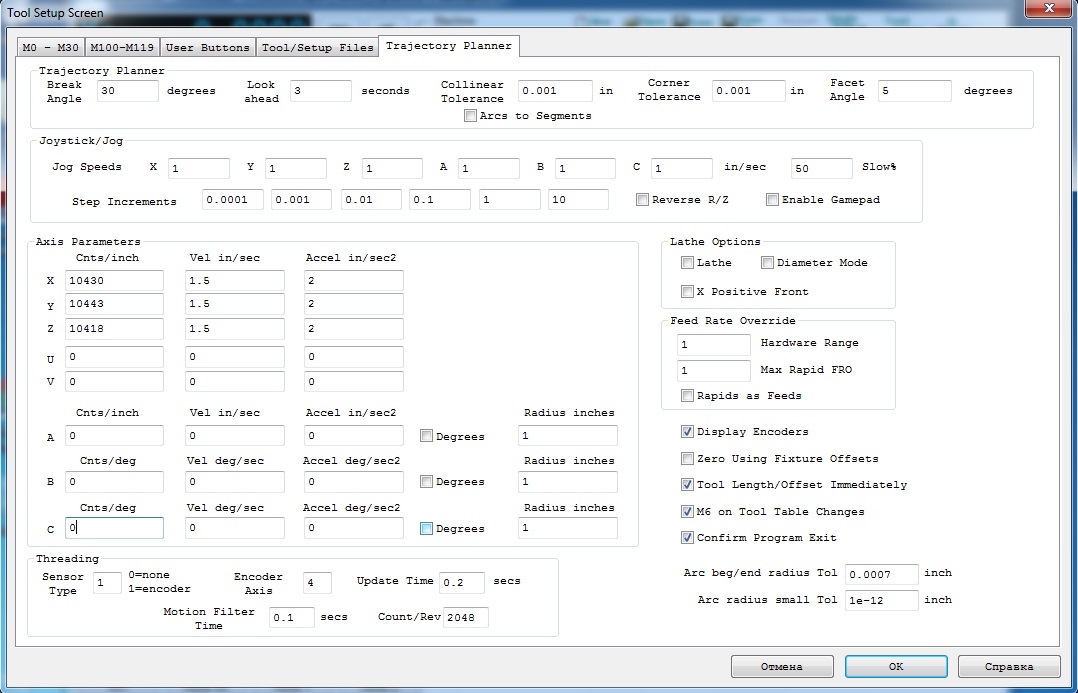The height and width of the screenshot is (693, 1078).
Task: Switch to the M0 - M30 tab
Action: (52, 47)
